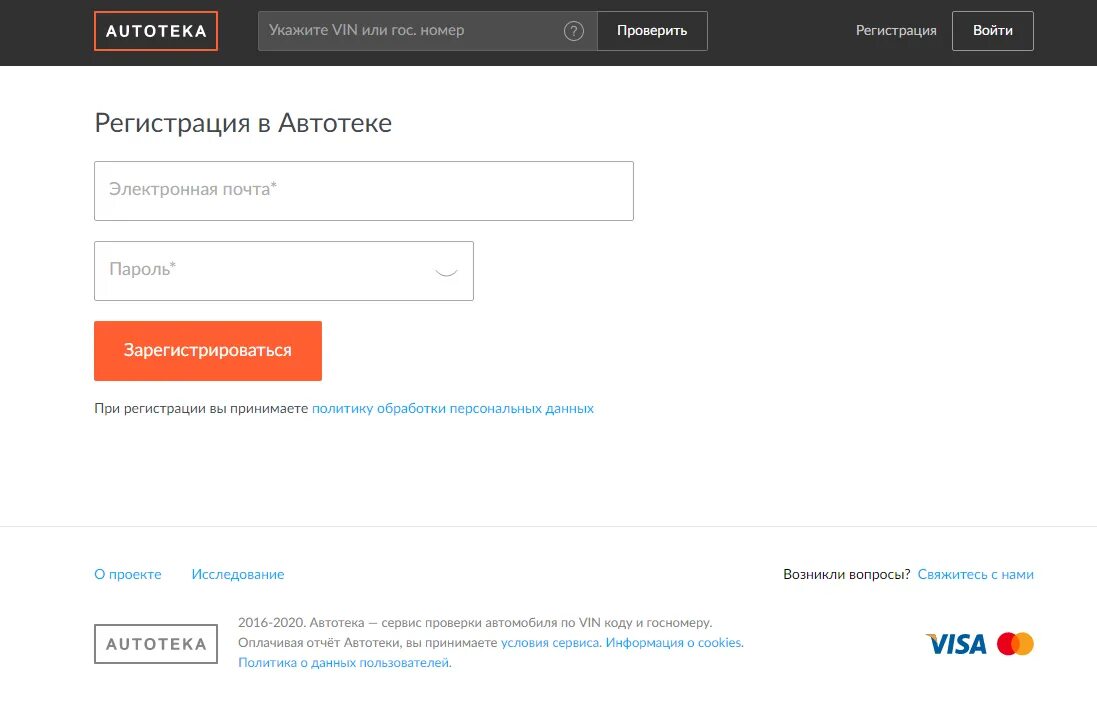Click the question mark help icon
The height and width of the screenshot is (707, 1097).
574,31
